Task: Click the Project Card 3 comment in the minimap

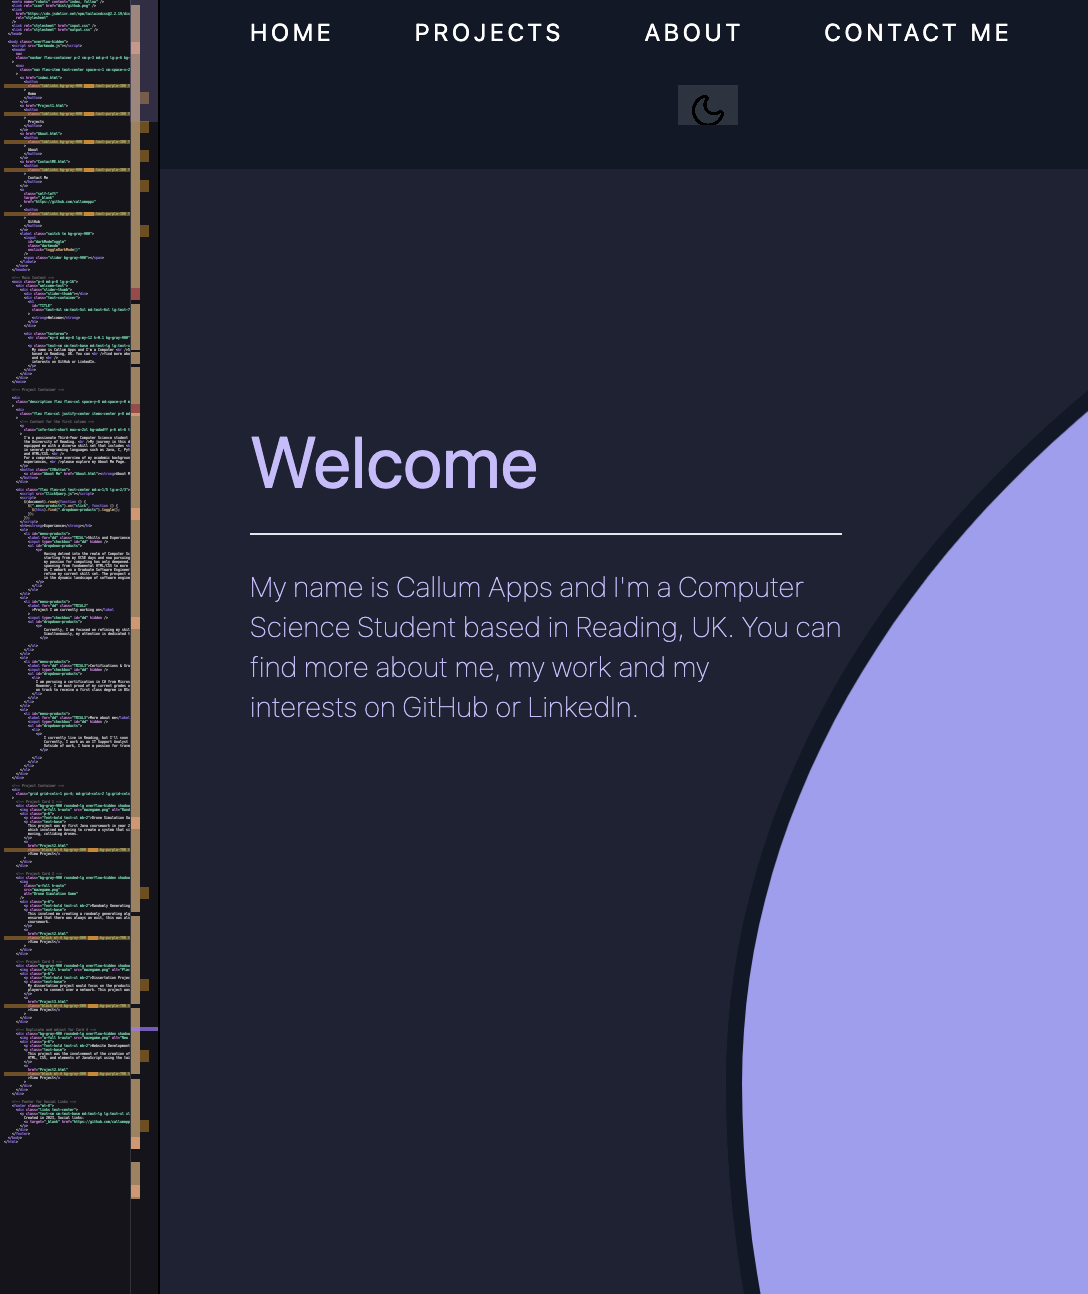Action: (x=40, y=961)
